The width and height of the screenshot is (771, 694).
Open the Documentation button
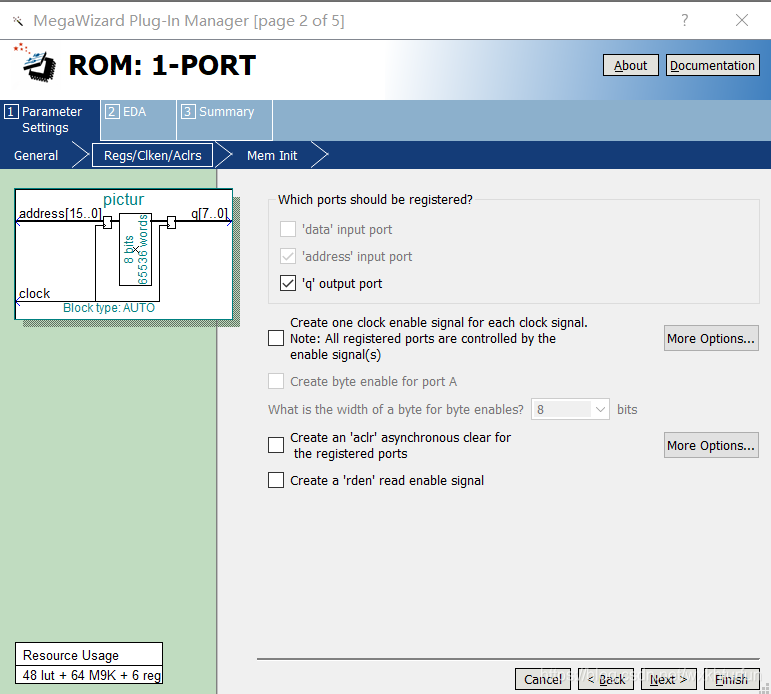point(712,65)
